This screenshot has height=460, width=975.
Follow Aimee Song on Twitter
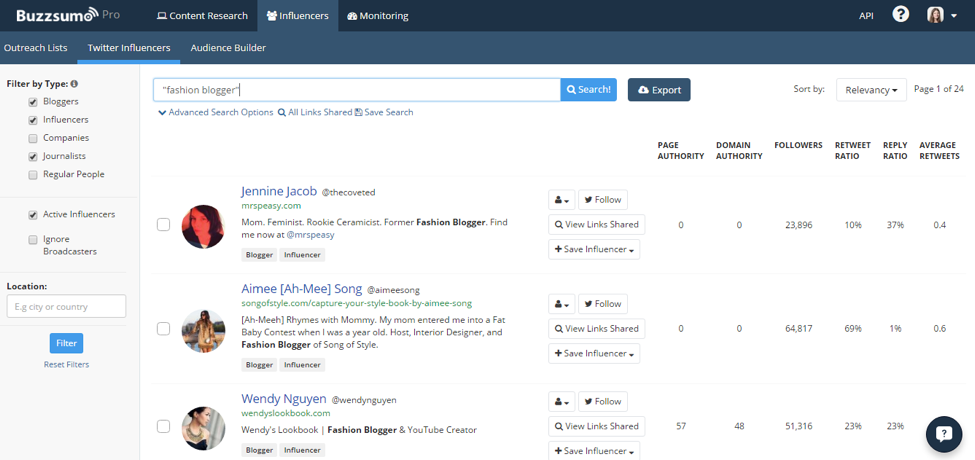pyautogui.click(x=603, y=304)
